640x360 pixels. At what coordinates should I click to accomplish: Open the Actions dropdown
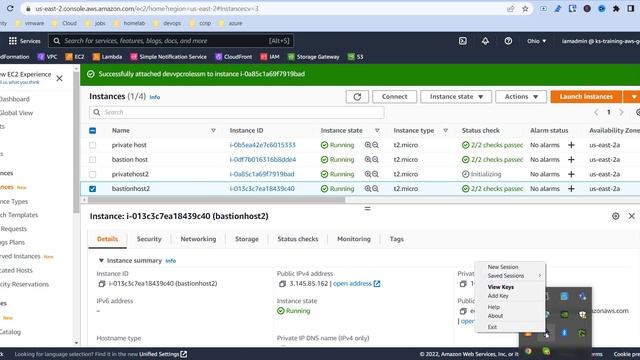pos(521,97)
